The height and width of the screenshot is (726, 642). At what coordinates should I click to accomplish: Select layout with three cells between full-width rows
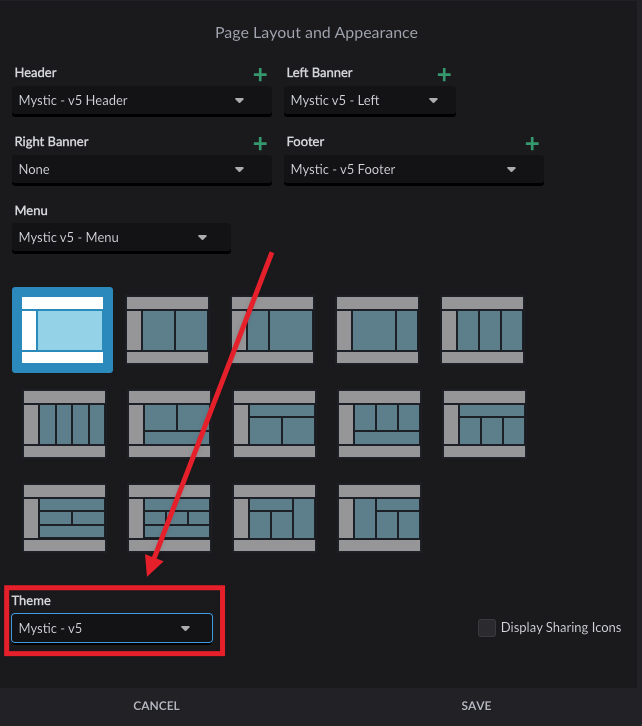click(169, 518)
